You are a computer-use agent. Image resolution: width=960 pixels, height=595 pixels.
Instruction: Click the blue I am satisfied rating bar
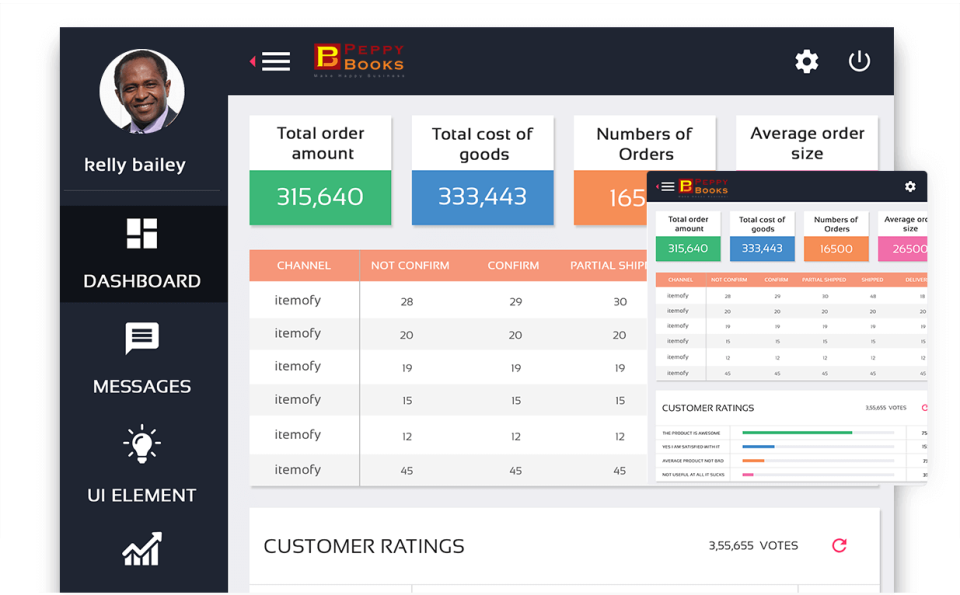[x=758, y=447]
